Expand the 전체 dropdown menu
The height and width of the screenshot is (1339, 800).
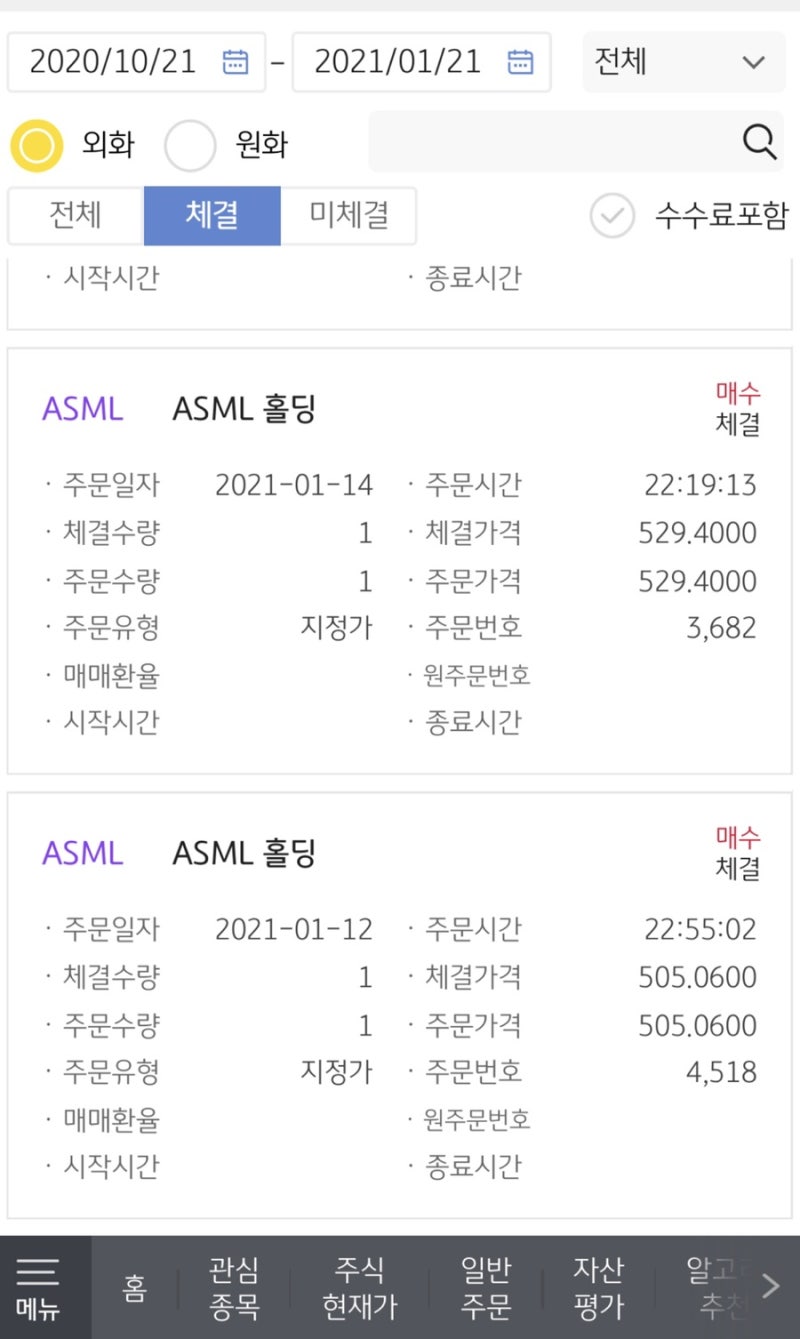[683, 62]
